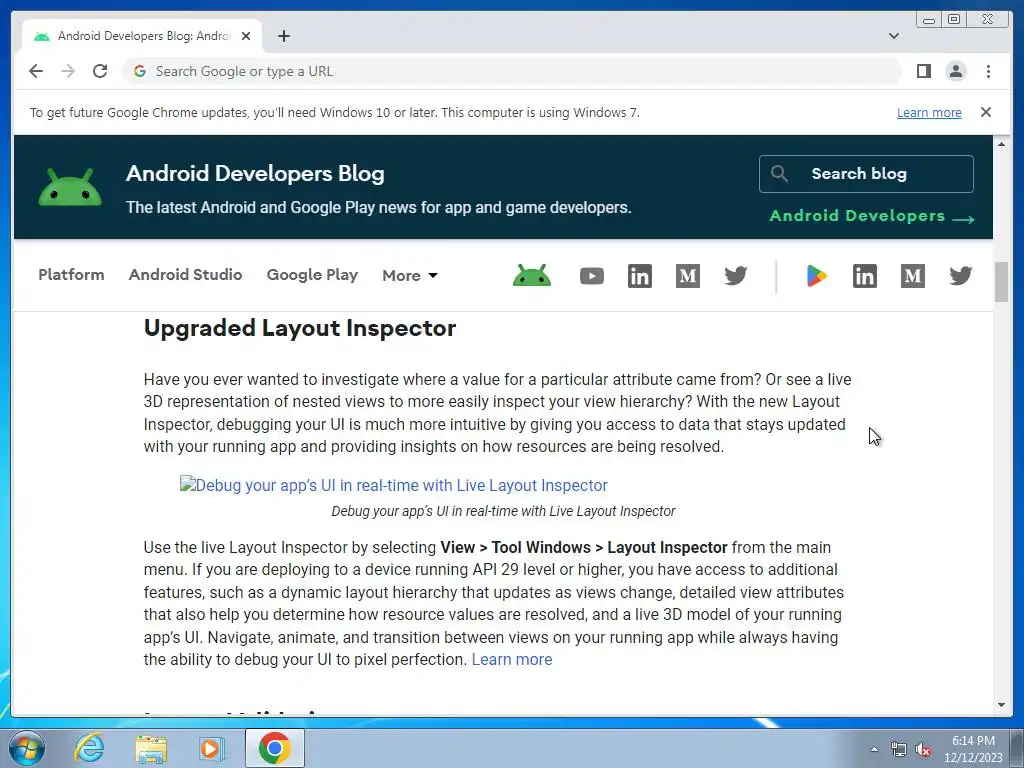Go back with the browser back arrow
The image size is (1024, 768).
click(x=36, y=71)
